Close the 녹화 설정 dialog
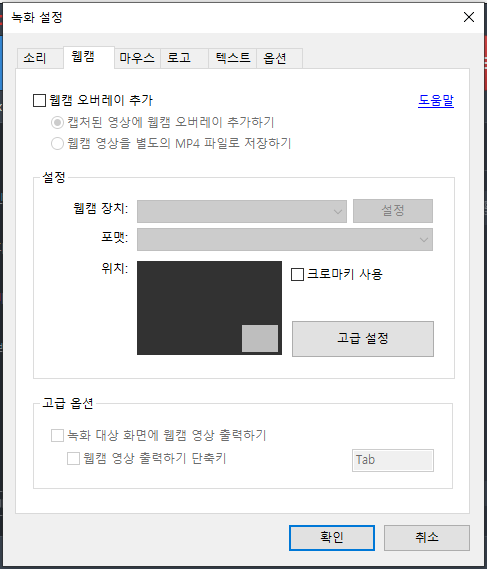This screenshot has height=569, width=487. pyautogui.click(x=469, y=17)
